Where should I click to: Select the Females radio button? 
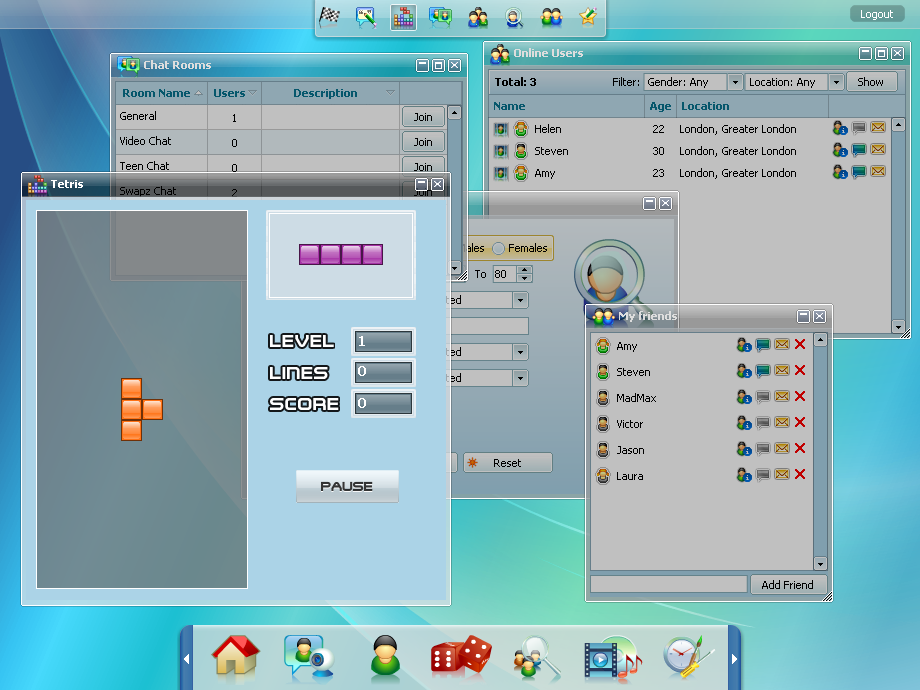pos(498,248)
